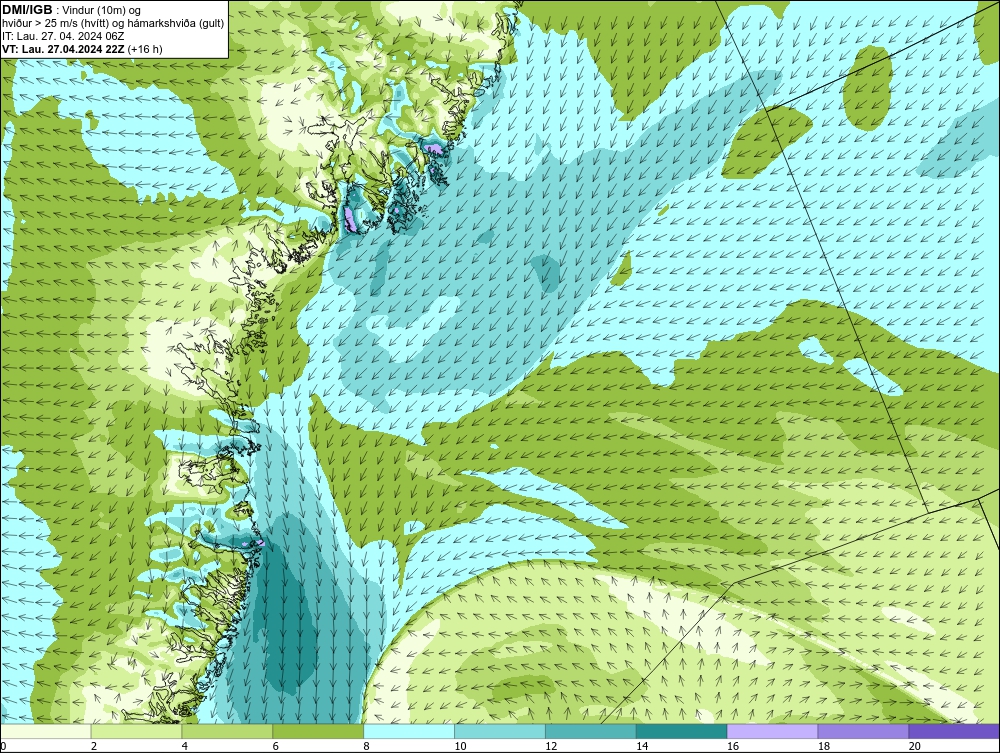The height and width of the screenshot is (753, 1000).
Task: Click the 10–12 m/s light teal legend swatch
Action: pyautogui.click(x=500, y=731)
